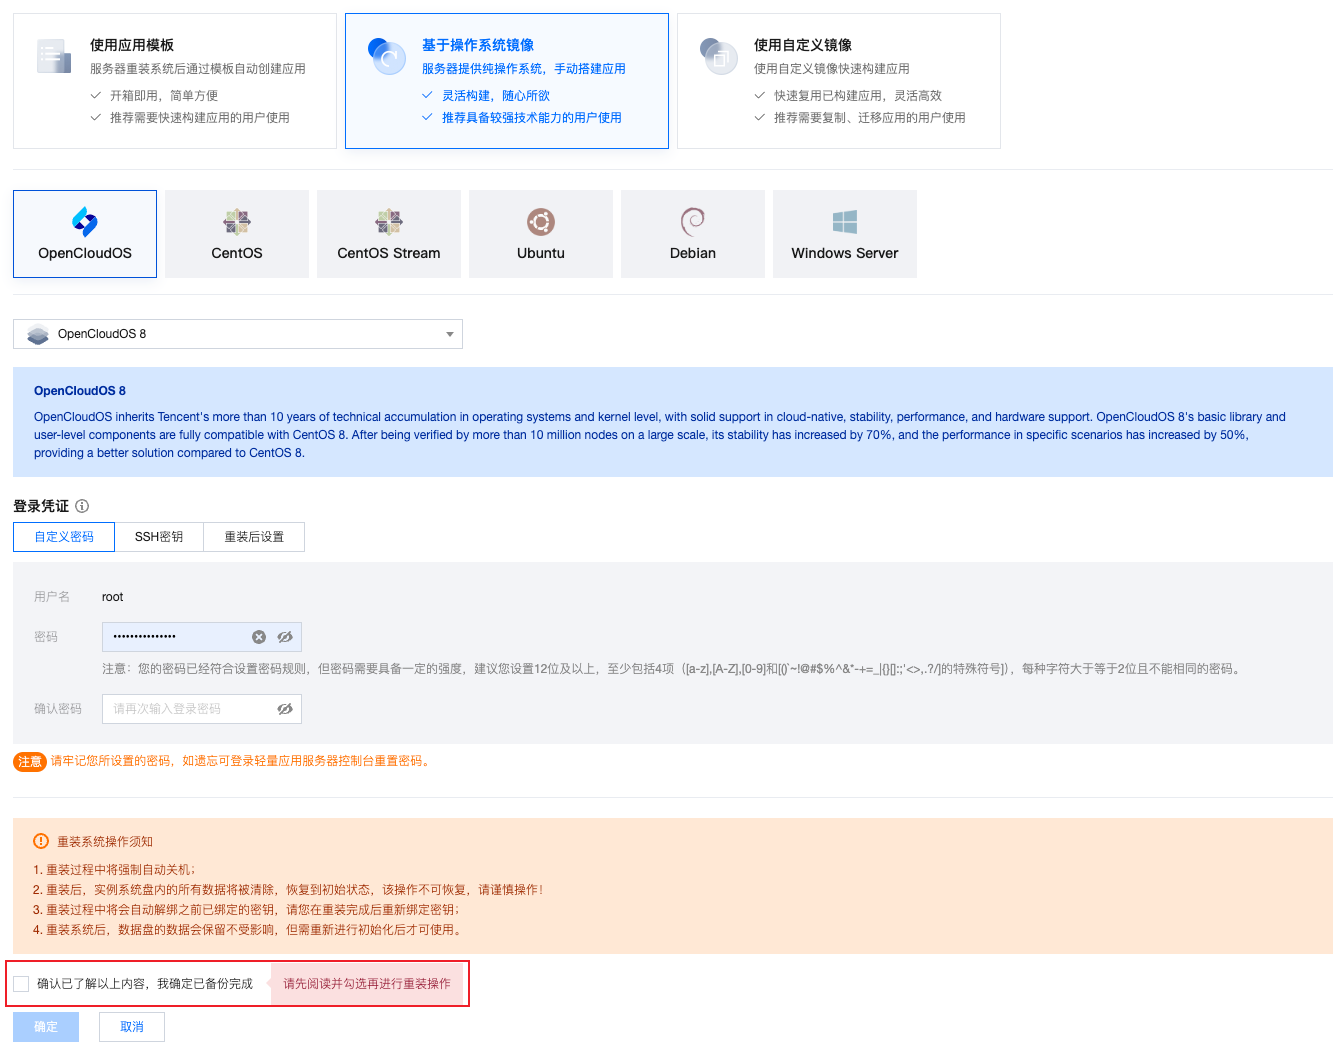Click the warning icon next to 重装系统操作须知
1340x1050 pixels.
pyautogui.click(x=41, y=841)
